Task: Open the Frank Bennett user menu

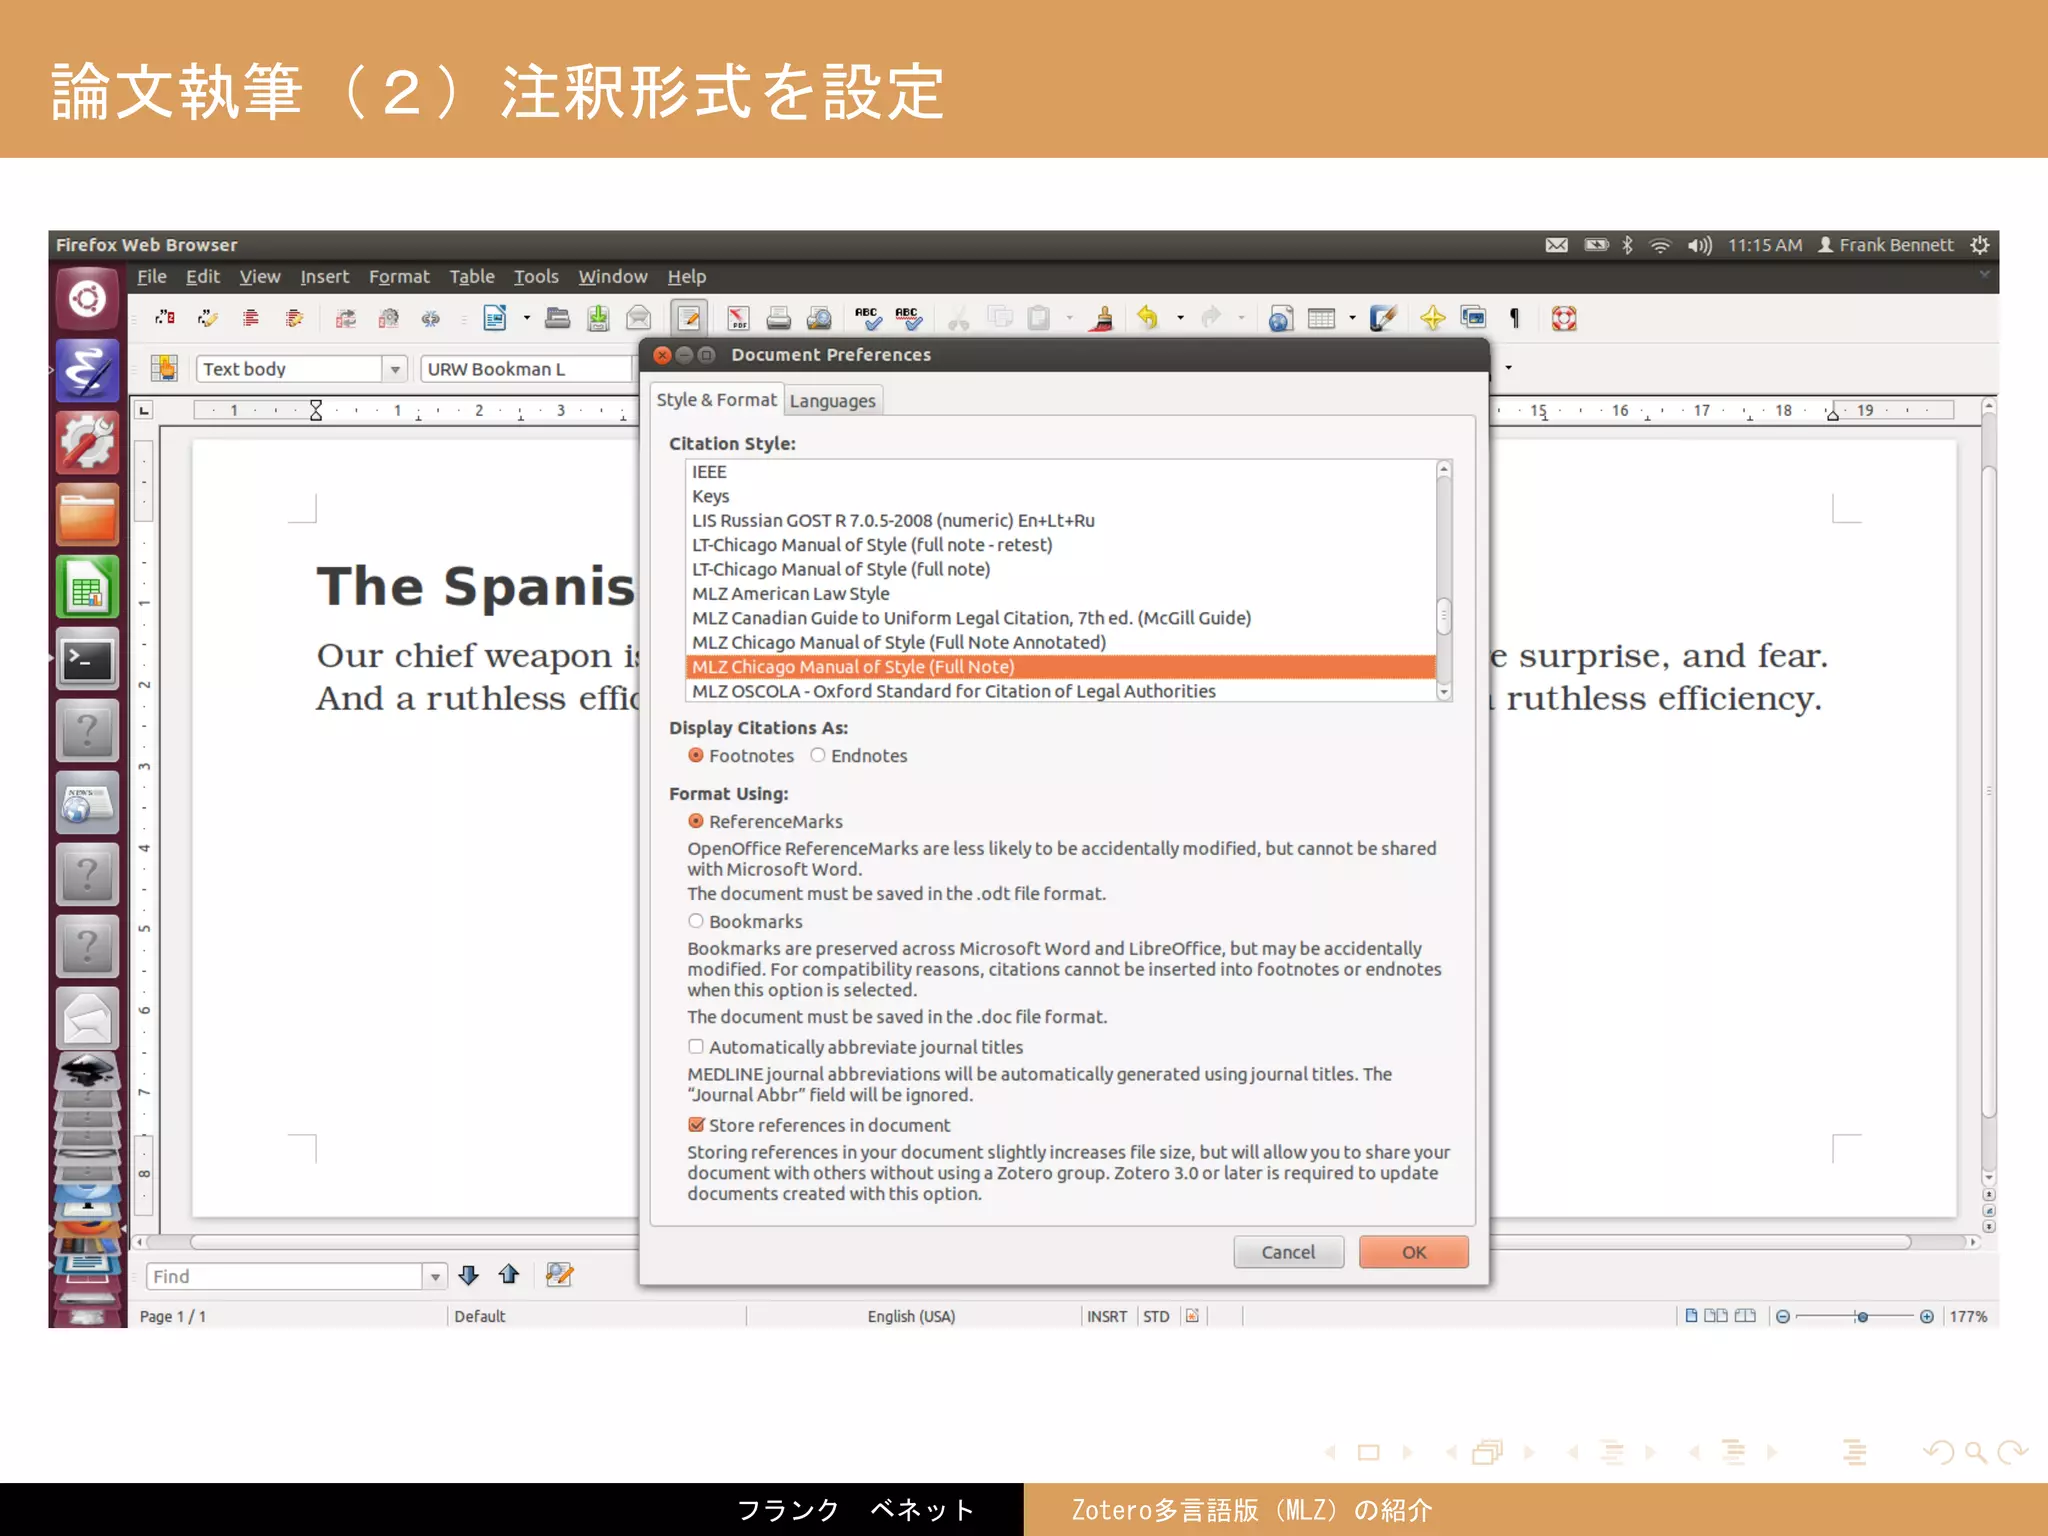Action: [x=1885, y=245]
